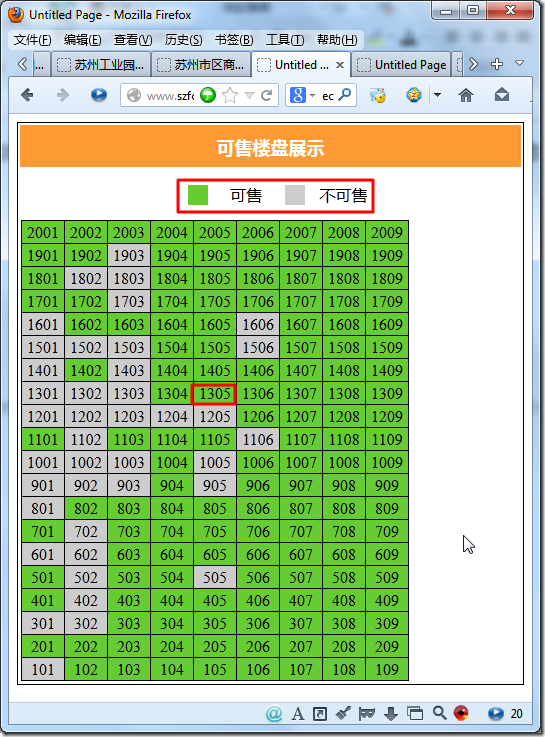Close the active Untitled tab
The height and width of the screenshot is (737, 545).
pyautogui.click(x=340, y=65)
